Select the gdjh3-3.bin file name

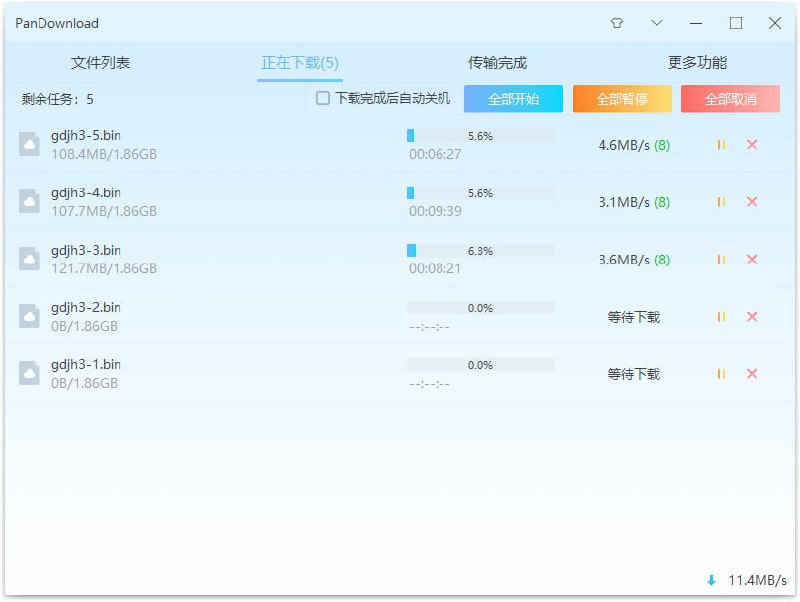coord(86,250)
